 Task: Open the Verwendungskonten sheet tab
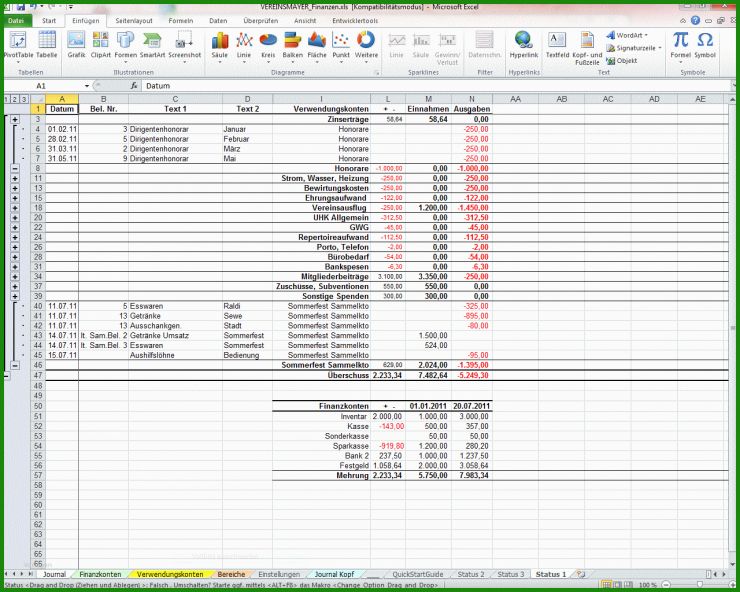point(170,574)
